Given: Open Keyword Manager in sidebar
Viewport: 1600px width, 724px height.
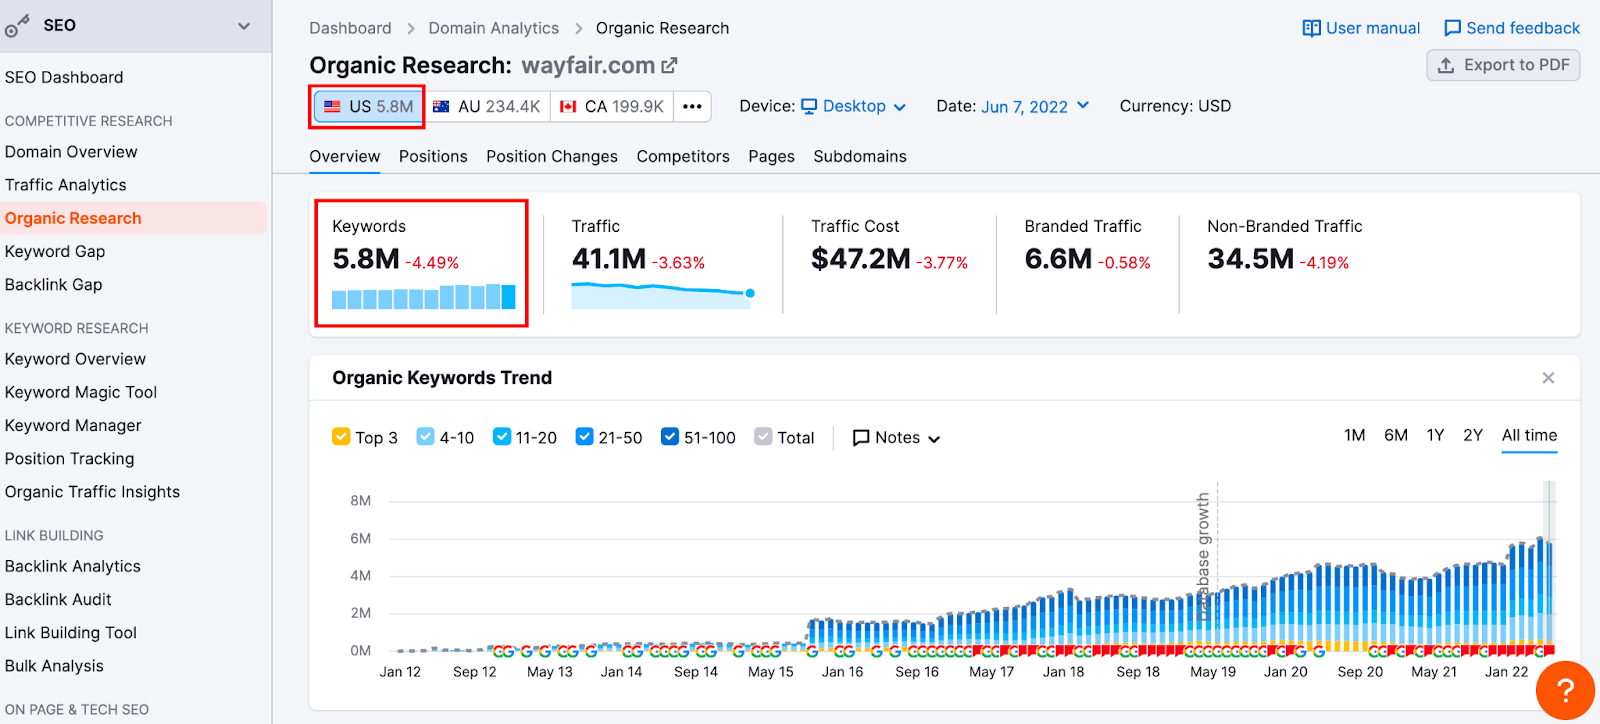Looking at the screenshot, I should pyautogui.click(x=73, y=425).
